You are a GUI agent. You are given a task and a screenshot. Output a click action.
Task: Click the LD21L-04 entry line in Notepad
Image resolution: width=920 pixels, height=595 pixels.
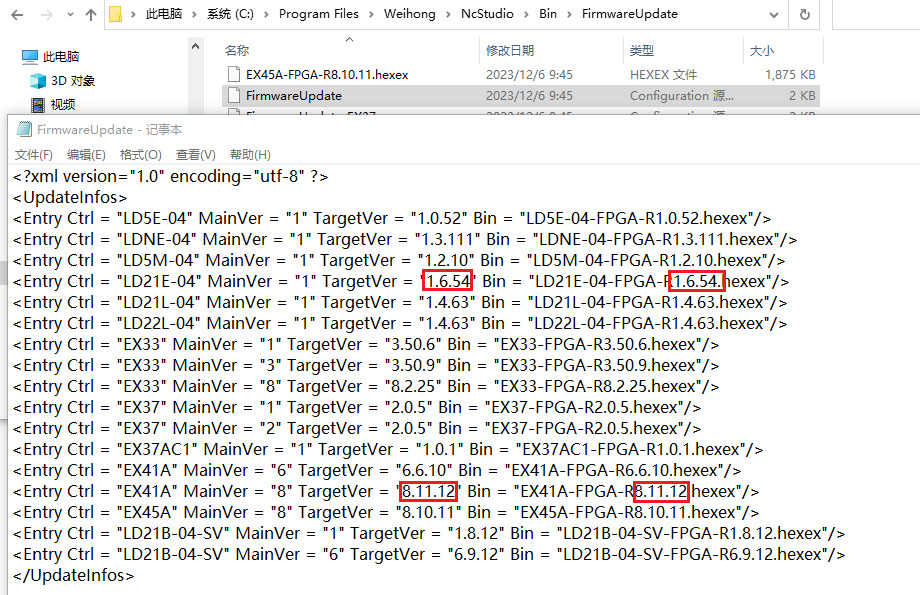tap(400, 303)
